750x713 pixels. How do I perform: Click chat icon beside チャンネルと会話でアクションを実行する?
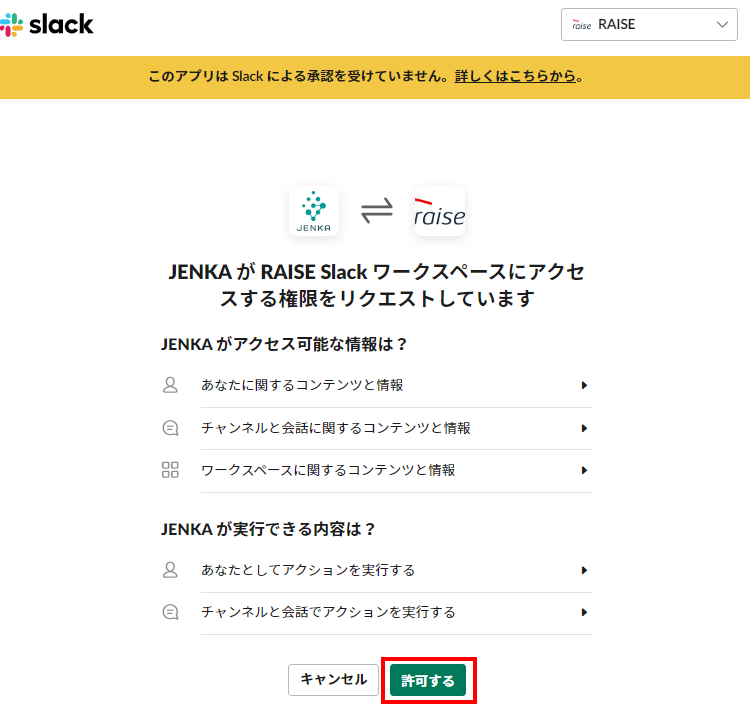[170, 612]
